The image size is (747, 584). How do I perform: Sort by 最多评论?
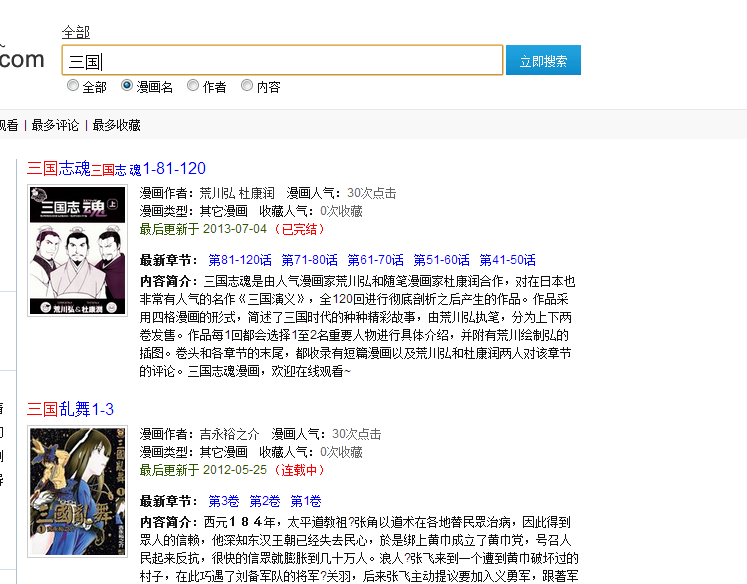tap(55, 125)
